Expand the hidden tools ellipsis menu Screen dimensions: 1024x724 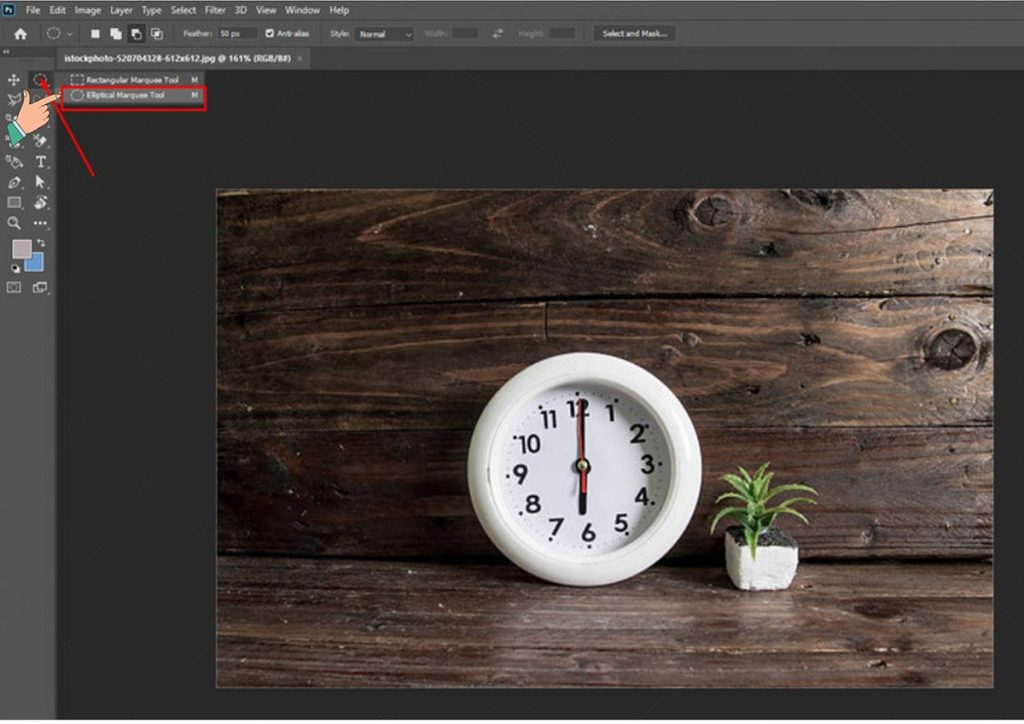pos(38,222)
